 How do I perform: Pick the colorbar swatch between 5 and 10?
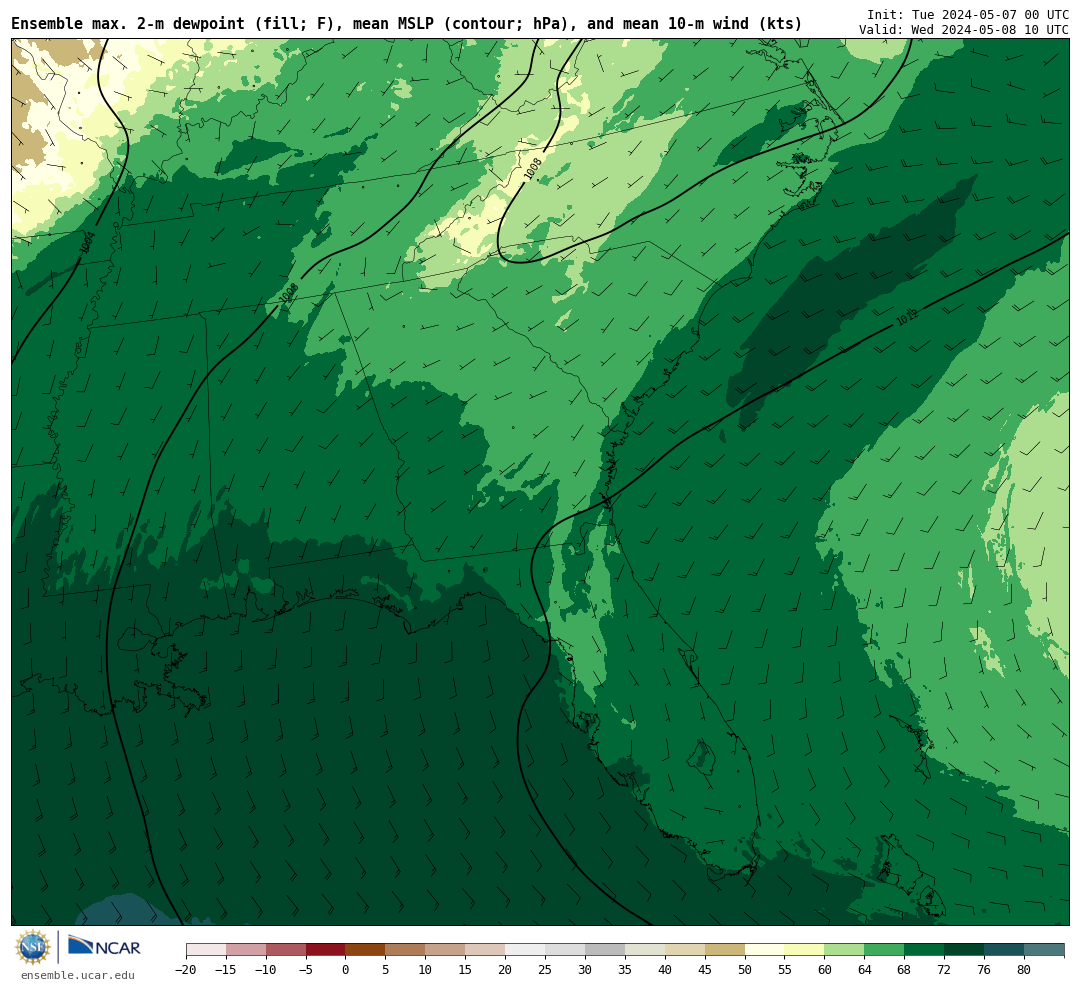(x=406, y=949)
